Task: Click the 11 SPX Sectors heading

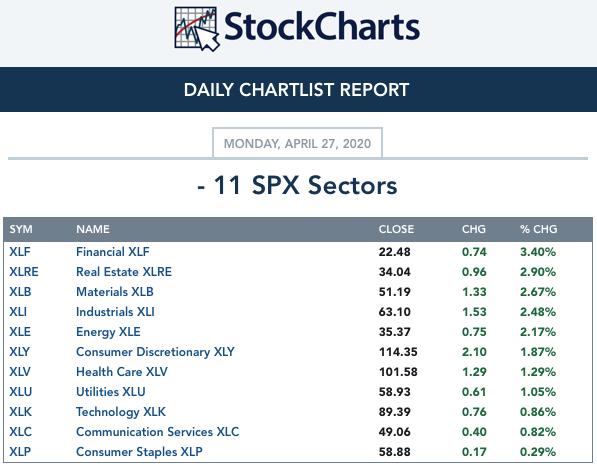Action: click(x=297, y=185)
